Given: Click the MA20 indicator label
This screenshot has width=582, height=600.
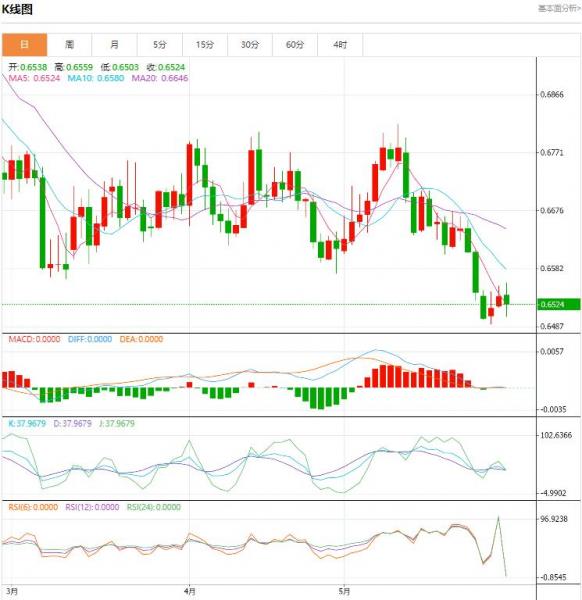Looking at the screenshot, I should 160,78.
